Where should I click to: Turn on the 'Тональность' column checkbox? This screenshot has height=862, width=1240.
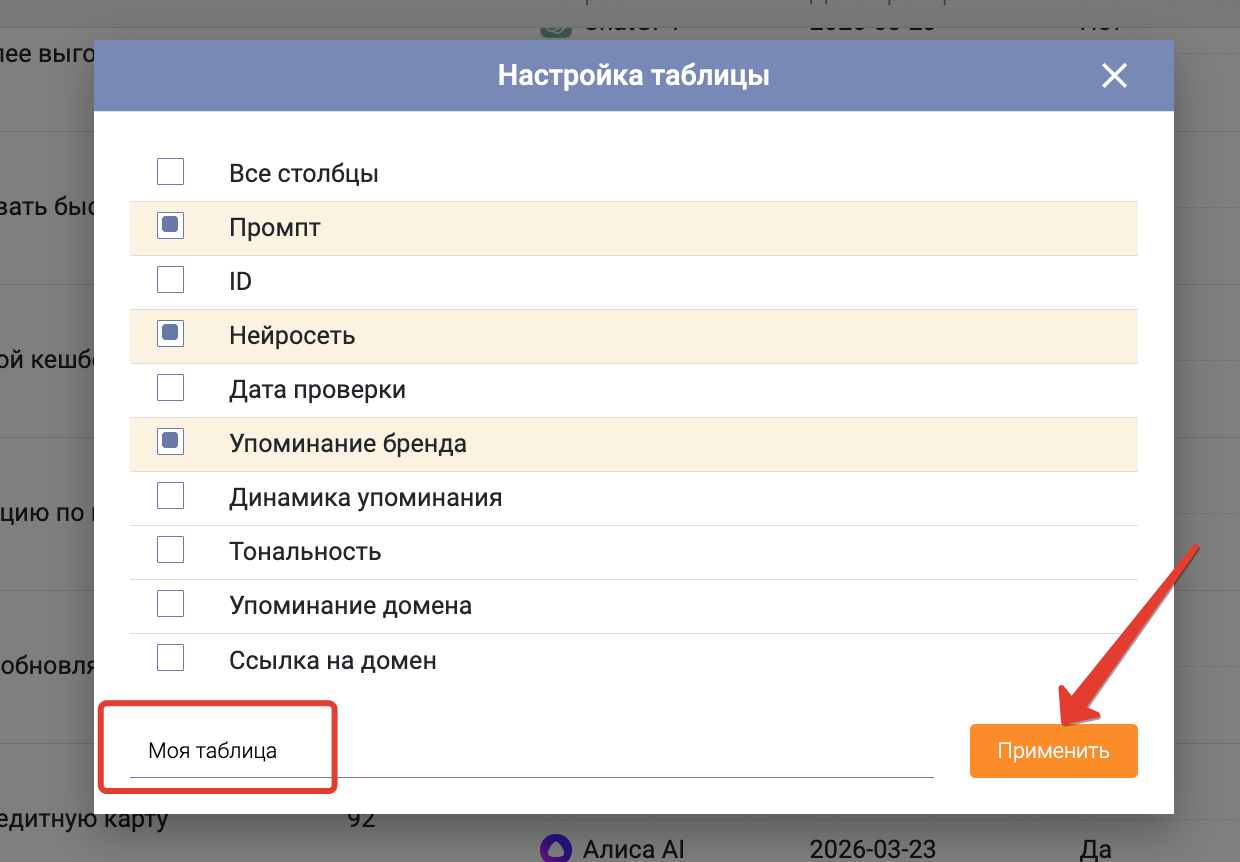(171, 551)
